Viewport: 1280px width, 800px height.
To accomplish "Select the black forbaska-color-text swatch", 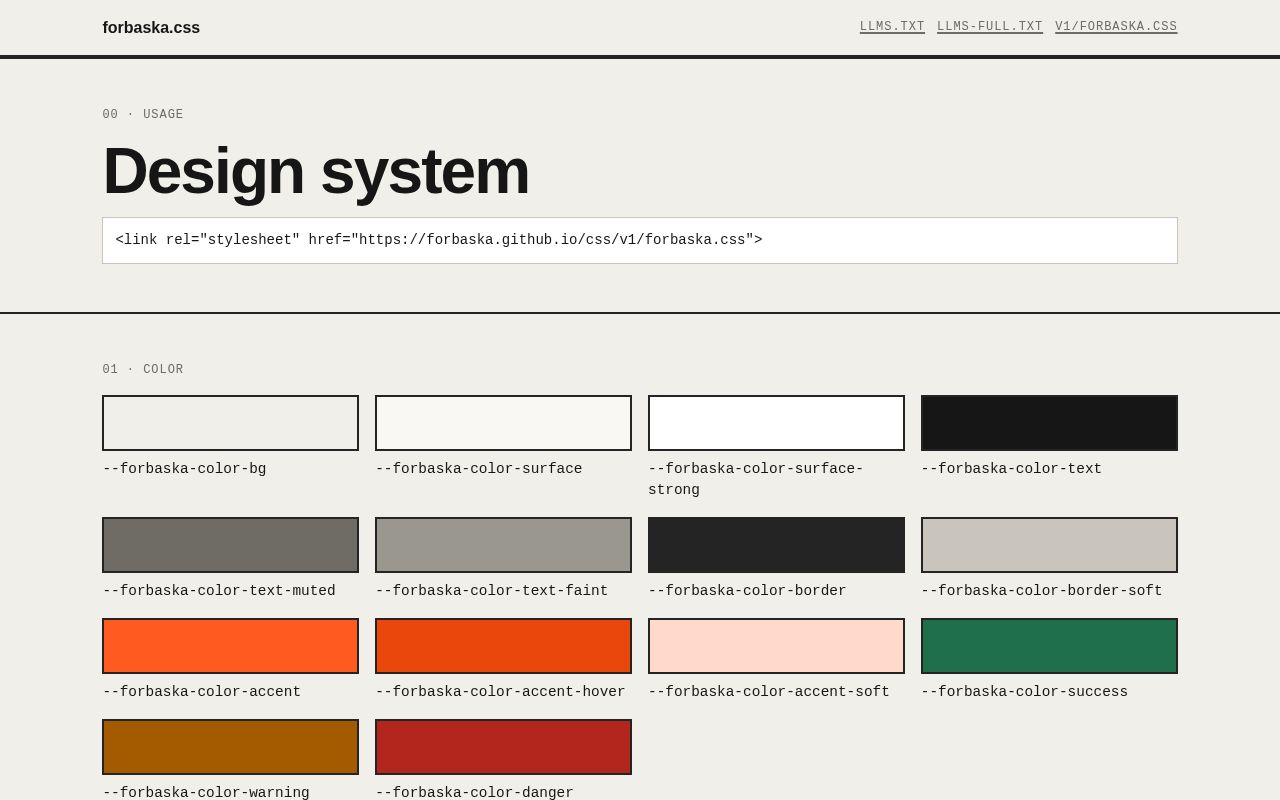I will (1049, 423).
